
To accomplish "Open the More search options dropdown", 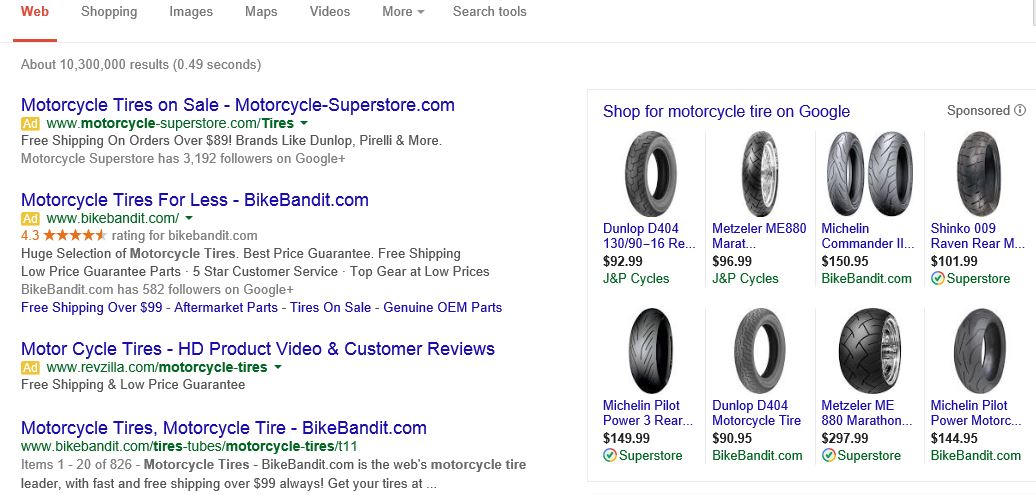I will [402, 12].
